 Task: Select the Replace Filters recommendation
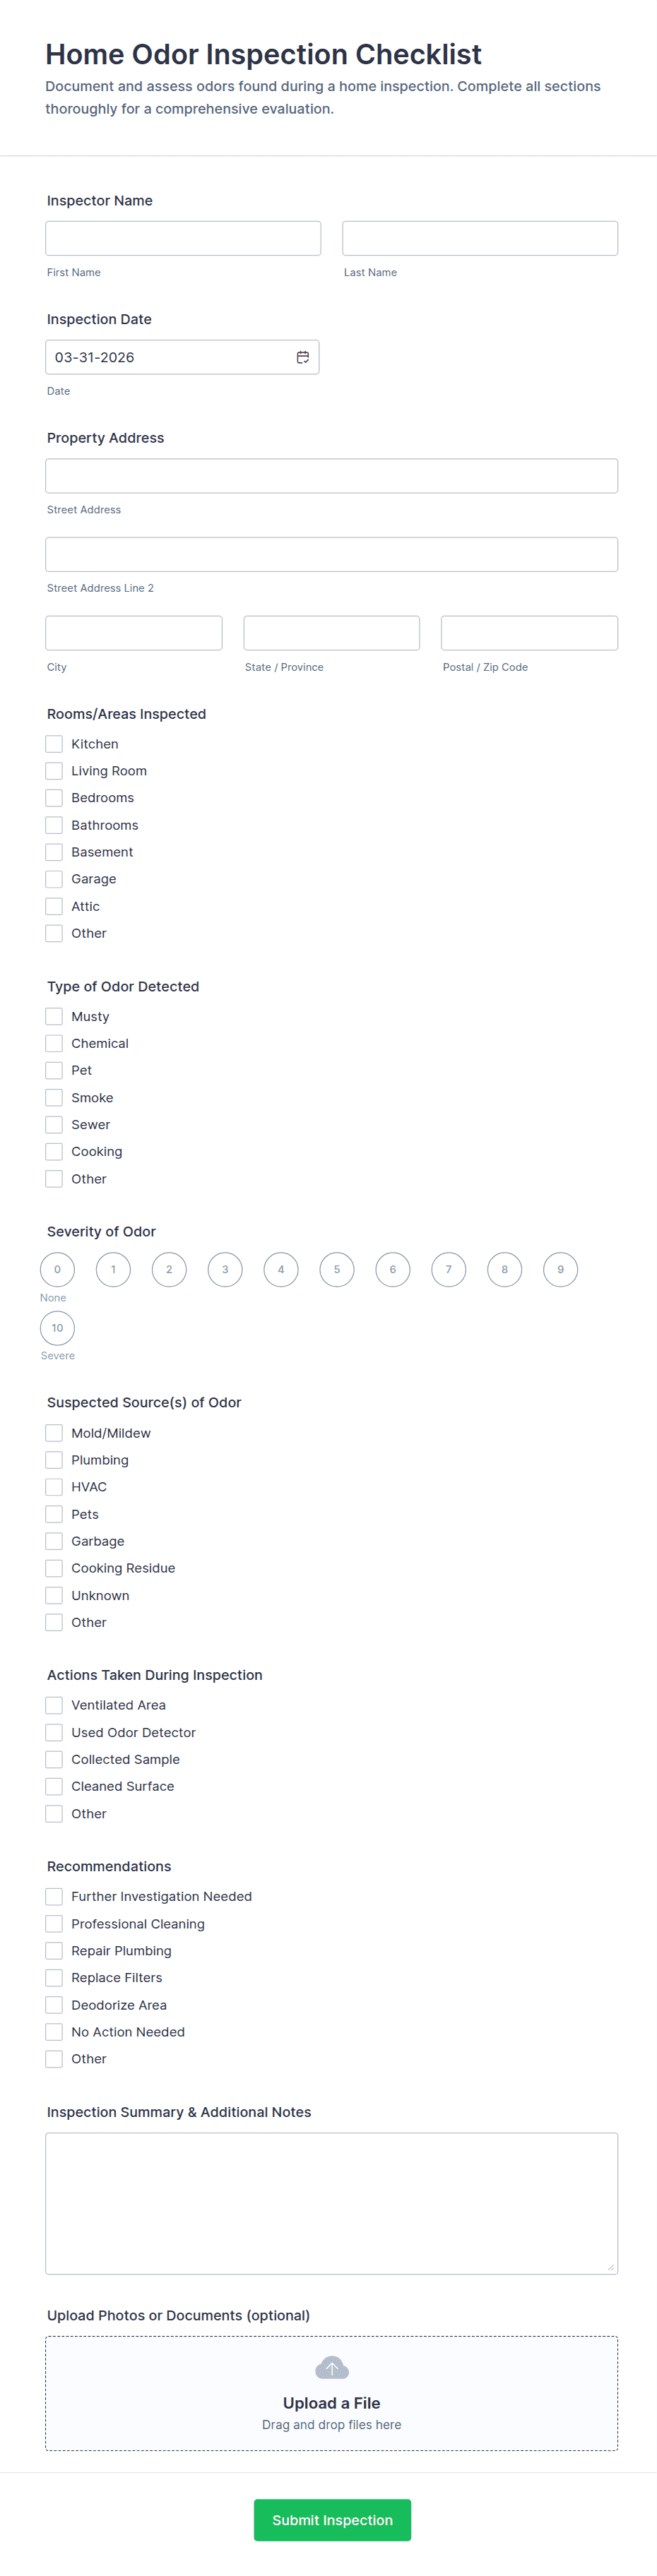(x=54, y=1978)
